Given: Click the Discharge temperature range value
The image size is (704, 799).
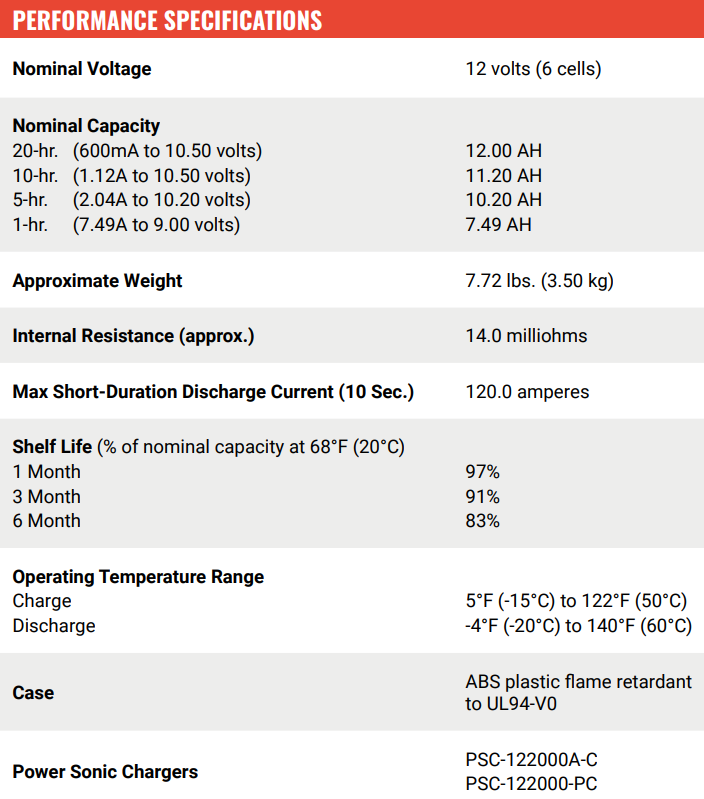Looking at the screenshot, I should coord(579,626).
